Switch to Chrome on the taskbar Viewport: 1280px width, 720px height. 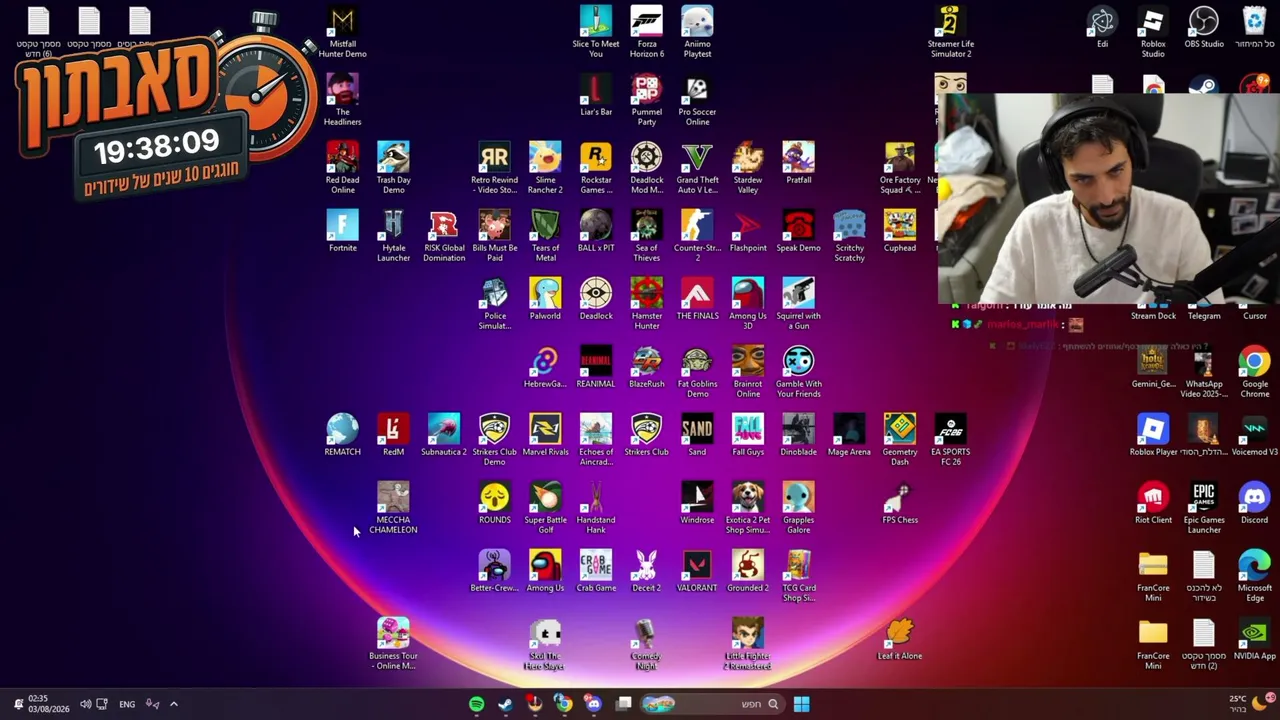coord(564,704)
